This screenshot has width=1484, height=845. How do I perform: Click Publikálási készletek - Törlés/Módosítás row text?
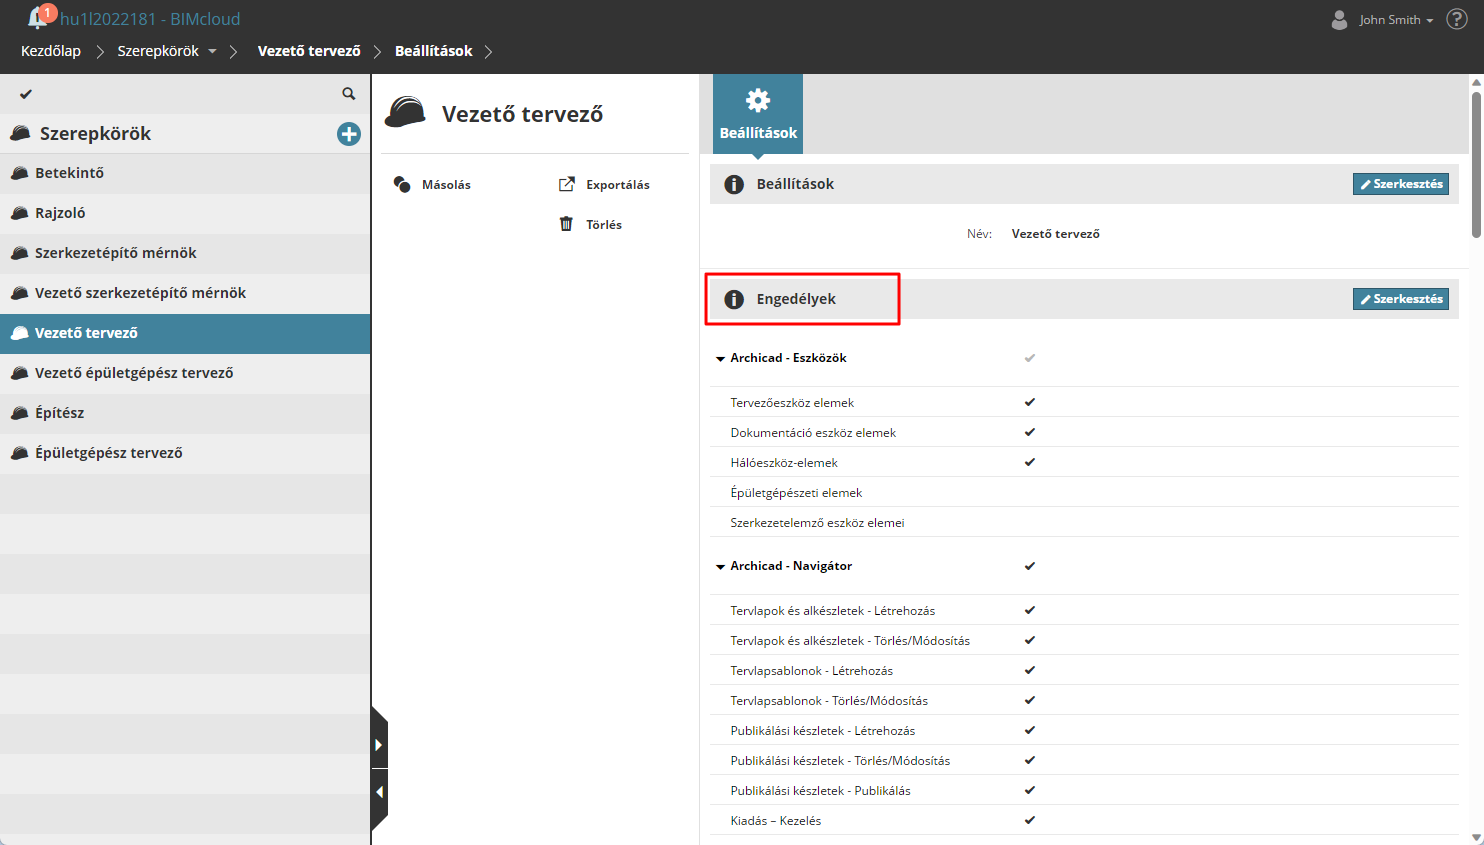click(840, 761)
